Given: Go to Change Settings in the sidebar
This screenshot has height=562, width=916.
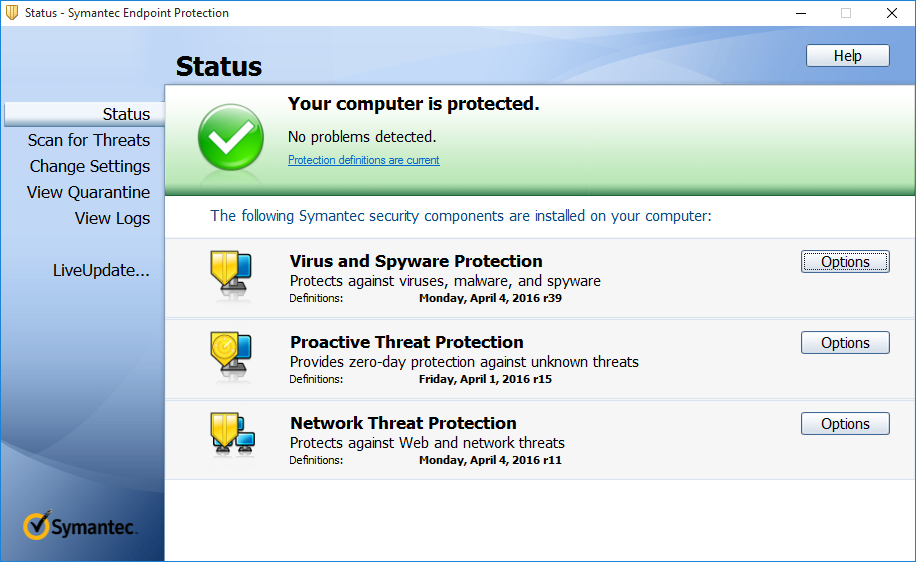Looking at the screenshot, I should pyautogui.click(x=90, y=166).
